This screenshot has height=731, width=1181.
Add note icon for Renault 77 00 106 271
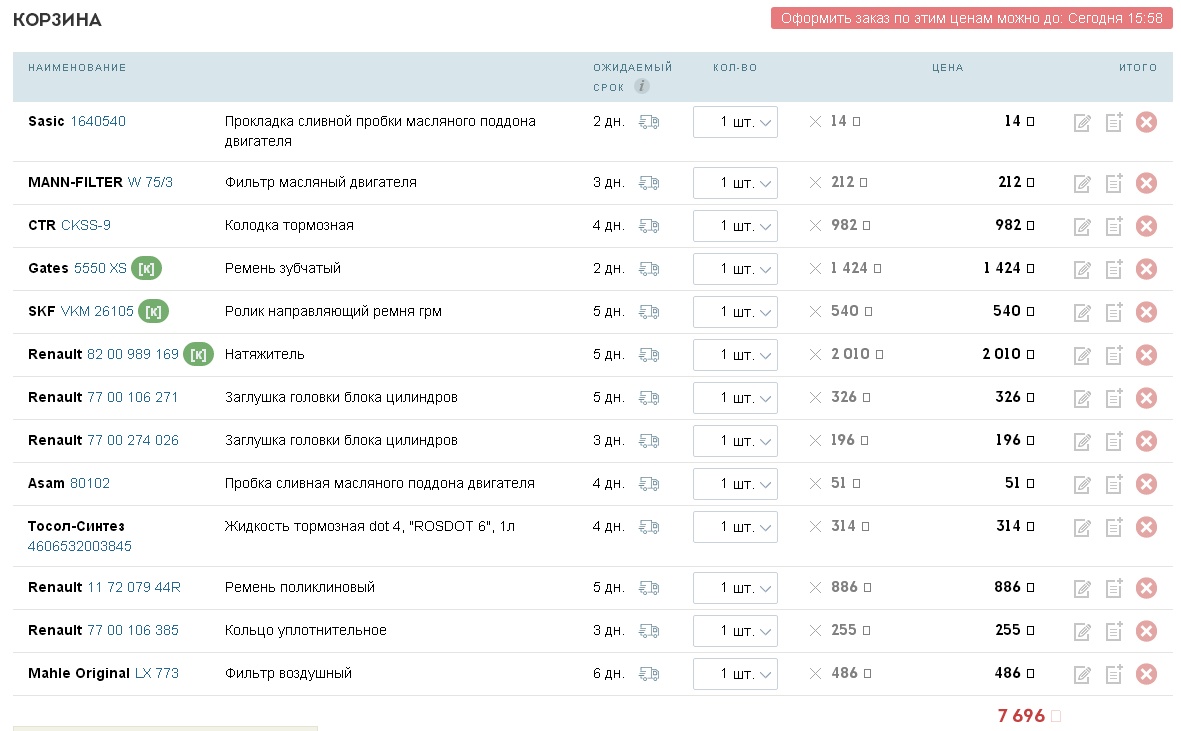point(1114,397)
